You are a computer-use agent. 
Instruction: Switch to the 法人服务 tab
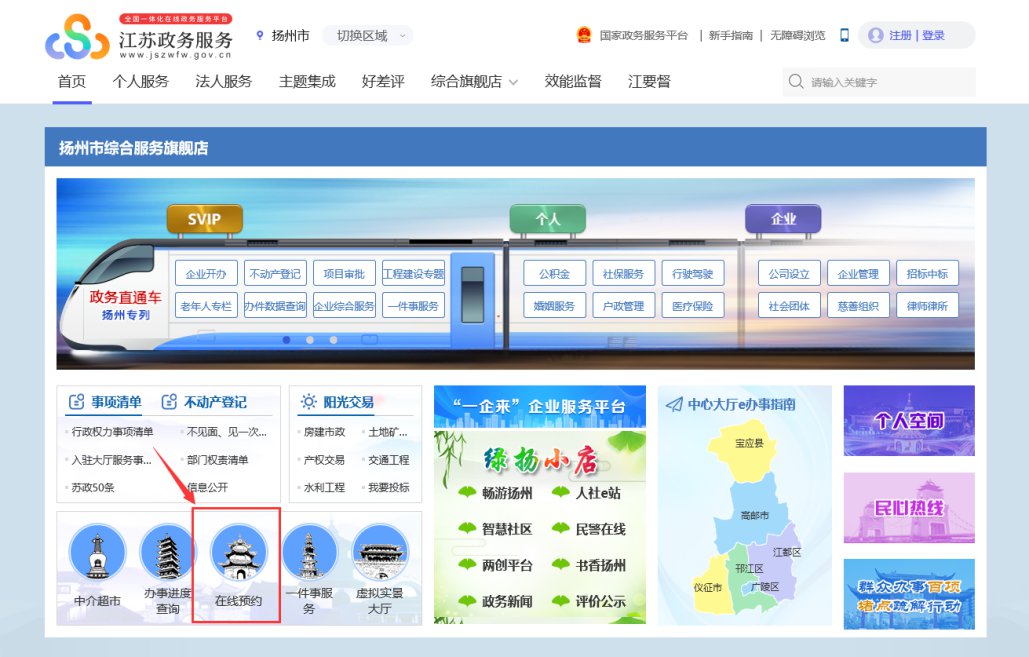pos(223,82)
